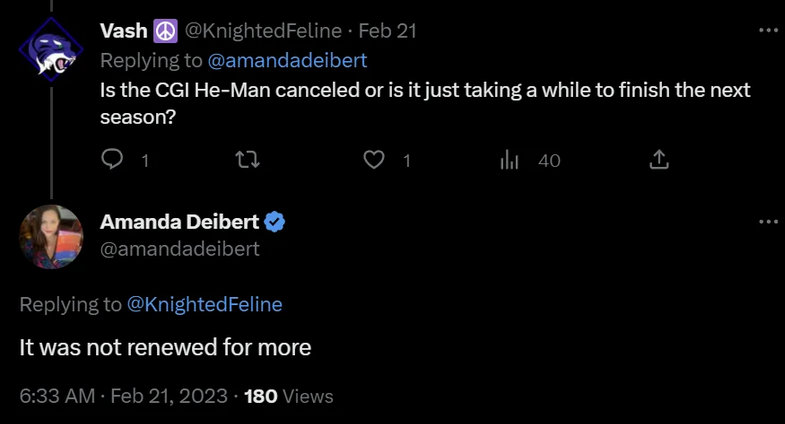Viewport: 785px width, 424px height.
Task: Like Vash's He-Man tweet
Action: 374,160
